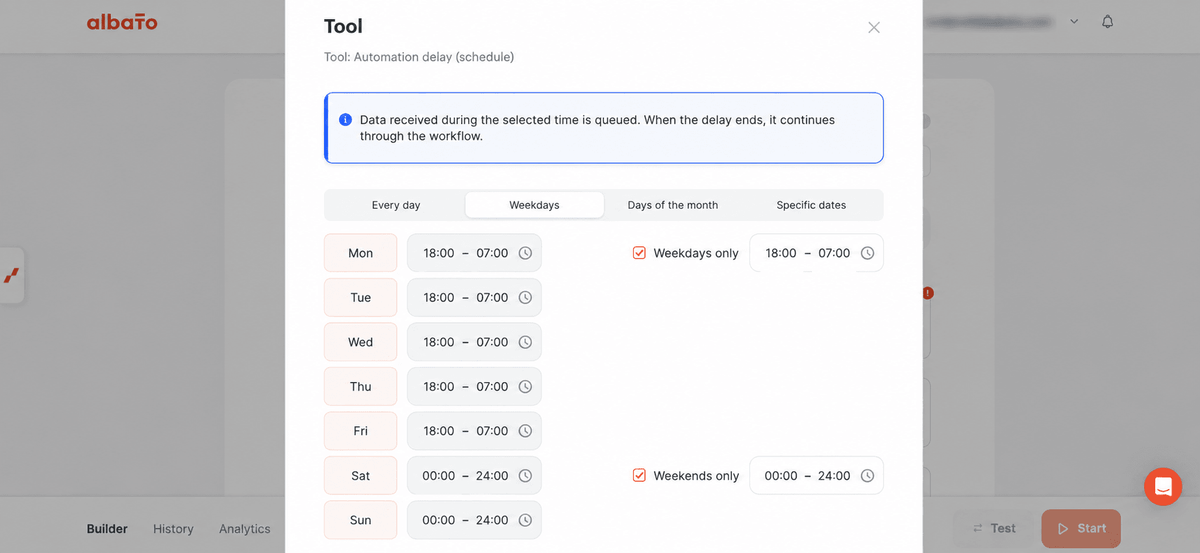Open the orange chat support widget
1200x553 pixels.
click(x=1163, y=487)
